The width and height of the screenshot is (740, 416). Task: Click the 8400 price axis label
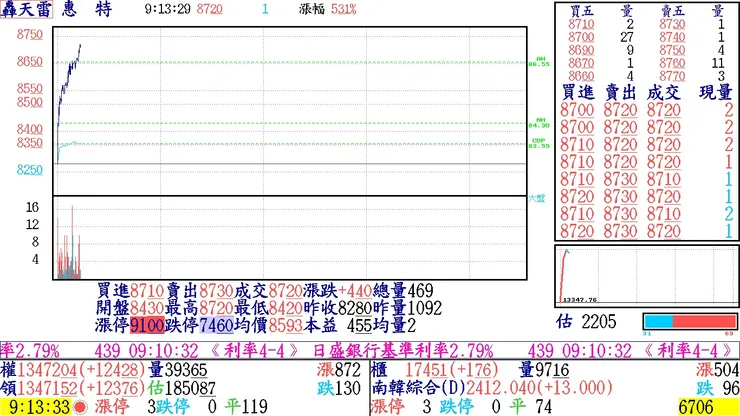coord(30,129)
